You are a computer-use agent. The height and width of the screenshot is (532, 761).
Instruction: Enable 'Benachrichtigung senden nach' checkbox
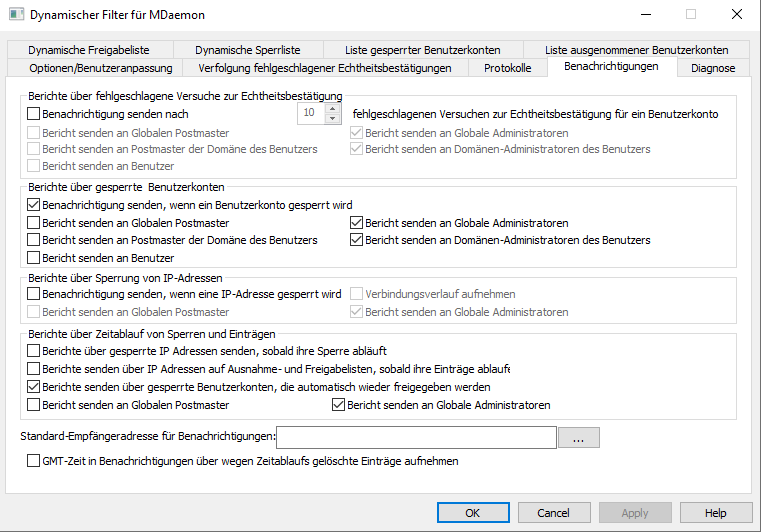pos(34,115)
